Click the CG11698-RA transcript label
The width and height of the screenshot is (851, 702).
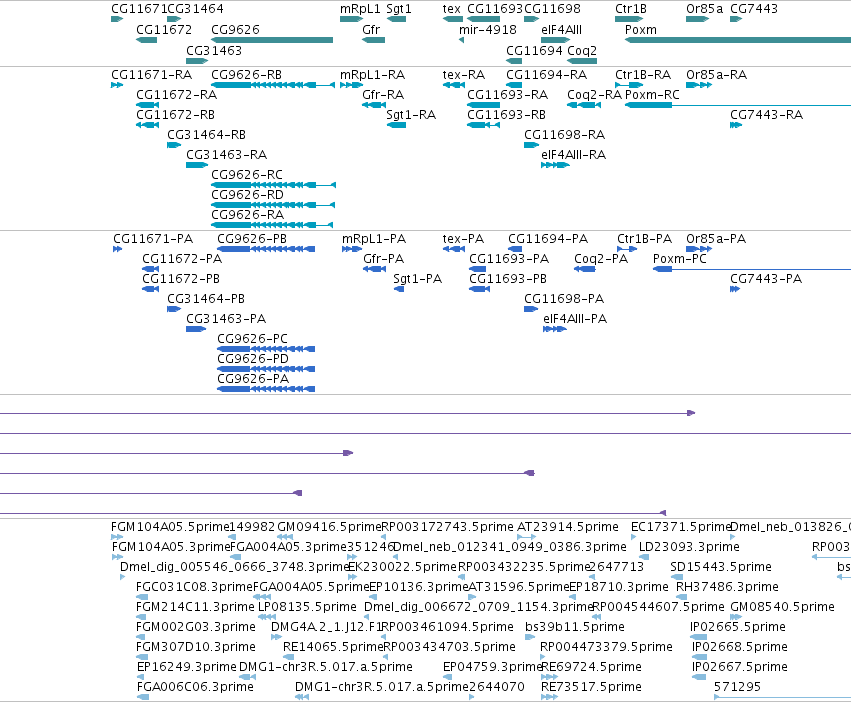click(564, 135)
